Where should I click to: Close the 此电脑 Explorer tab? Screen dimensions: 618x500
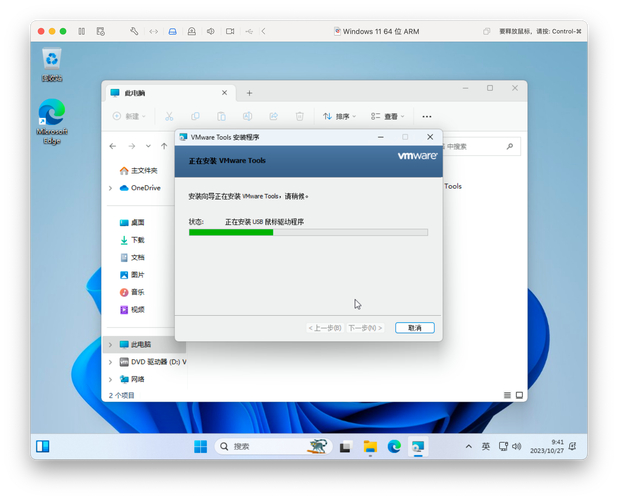point(224,93)
